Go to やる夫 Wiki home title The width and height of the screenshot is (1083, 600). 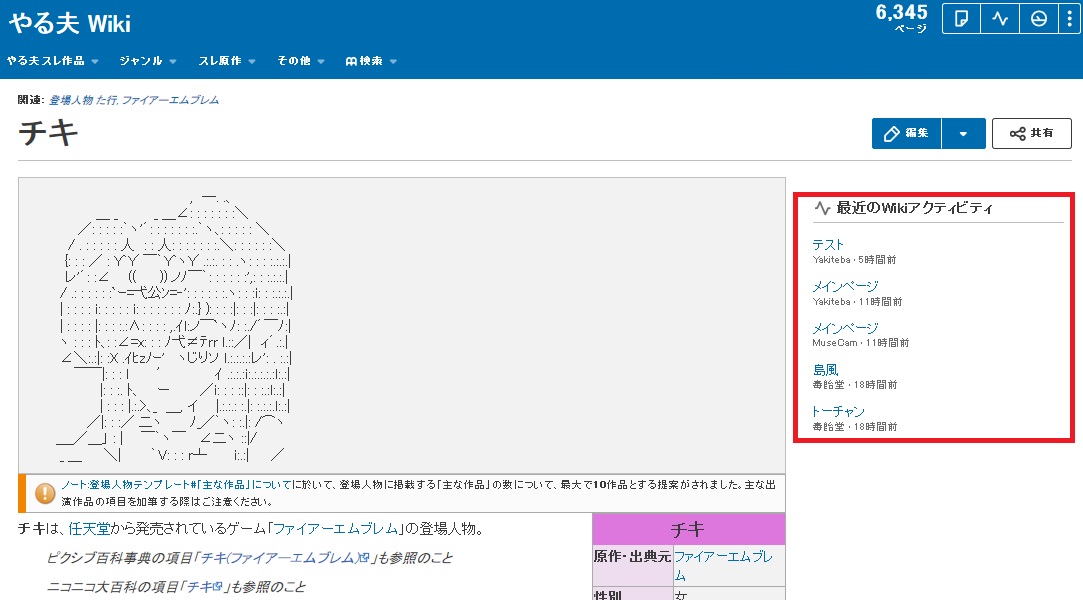[70, 23]
